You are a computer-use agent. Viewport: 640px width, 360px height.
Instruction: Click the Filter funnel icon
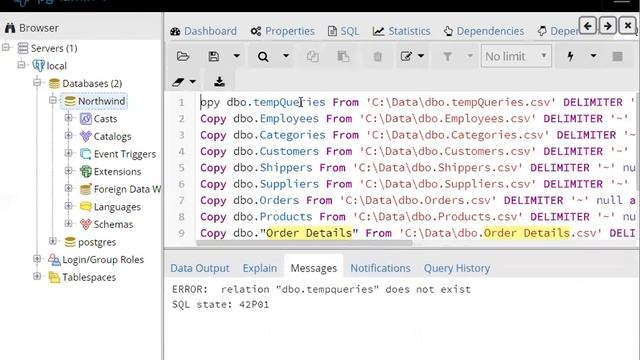click(448, 56)
